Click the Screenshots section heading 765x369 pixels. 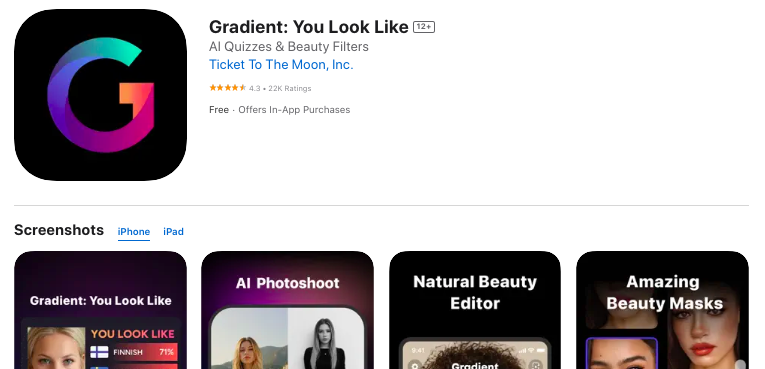point(59,230)
